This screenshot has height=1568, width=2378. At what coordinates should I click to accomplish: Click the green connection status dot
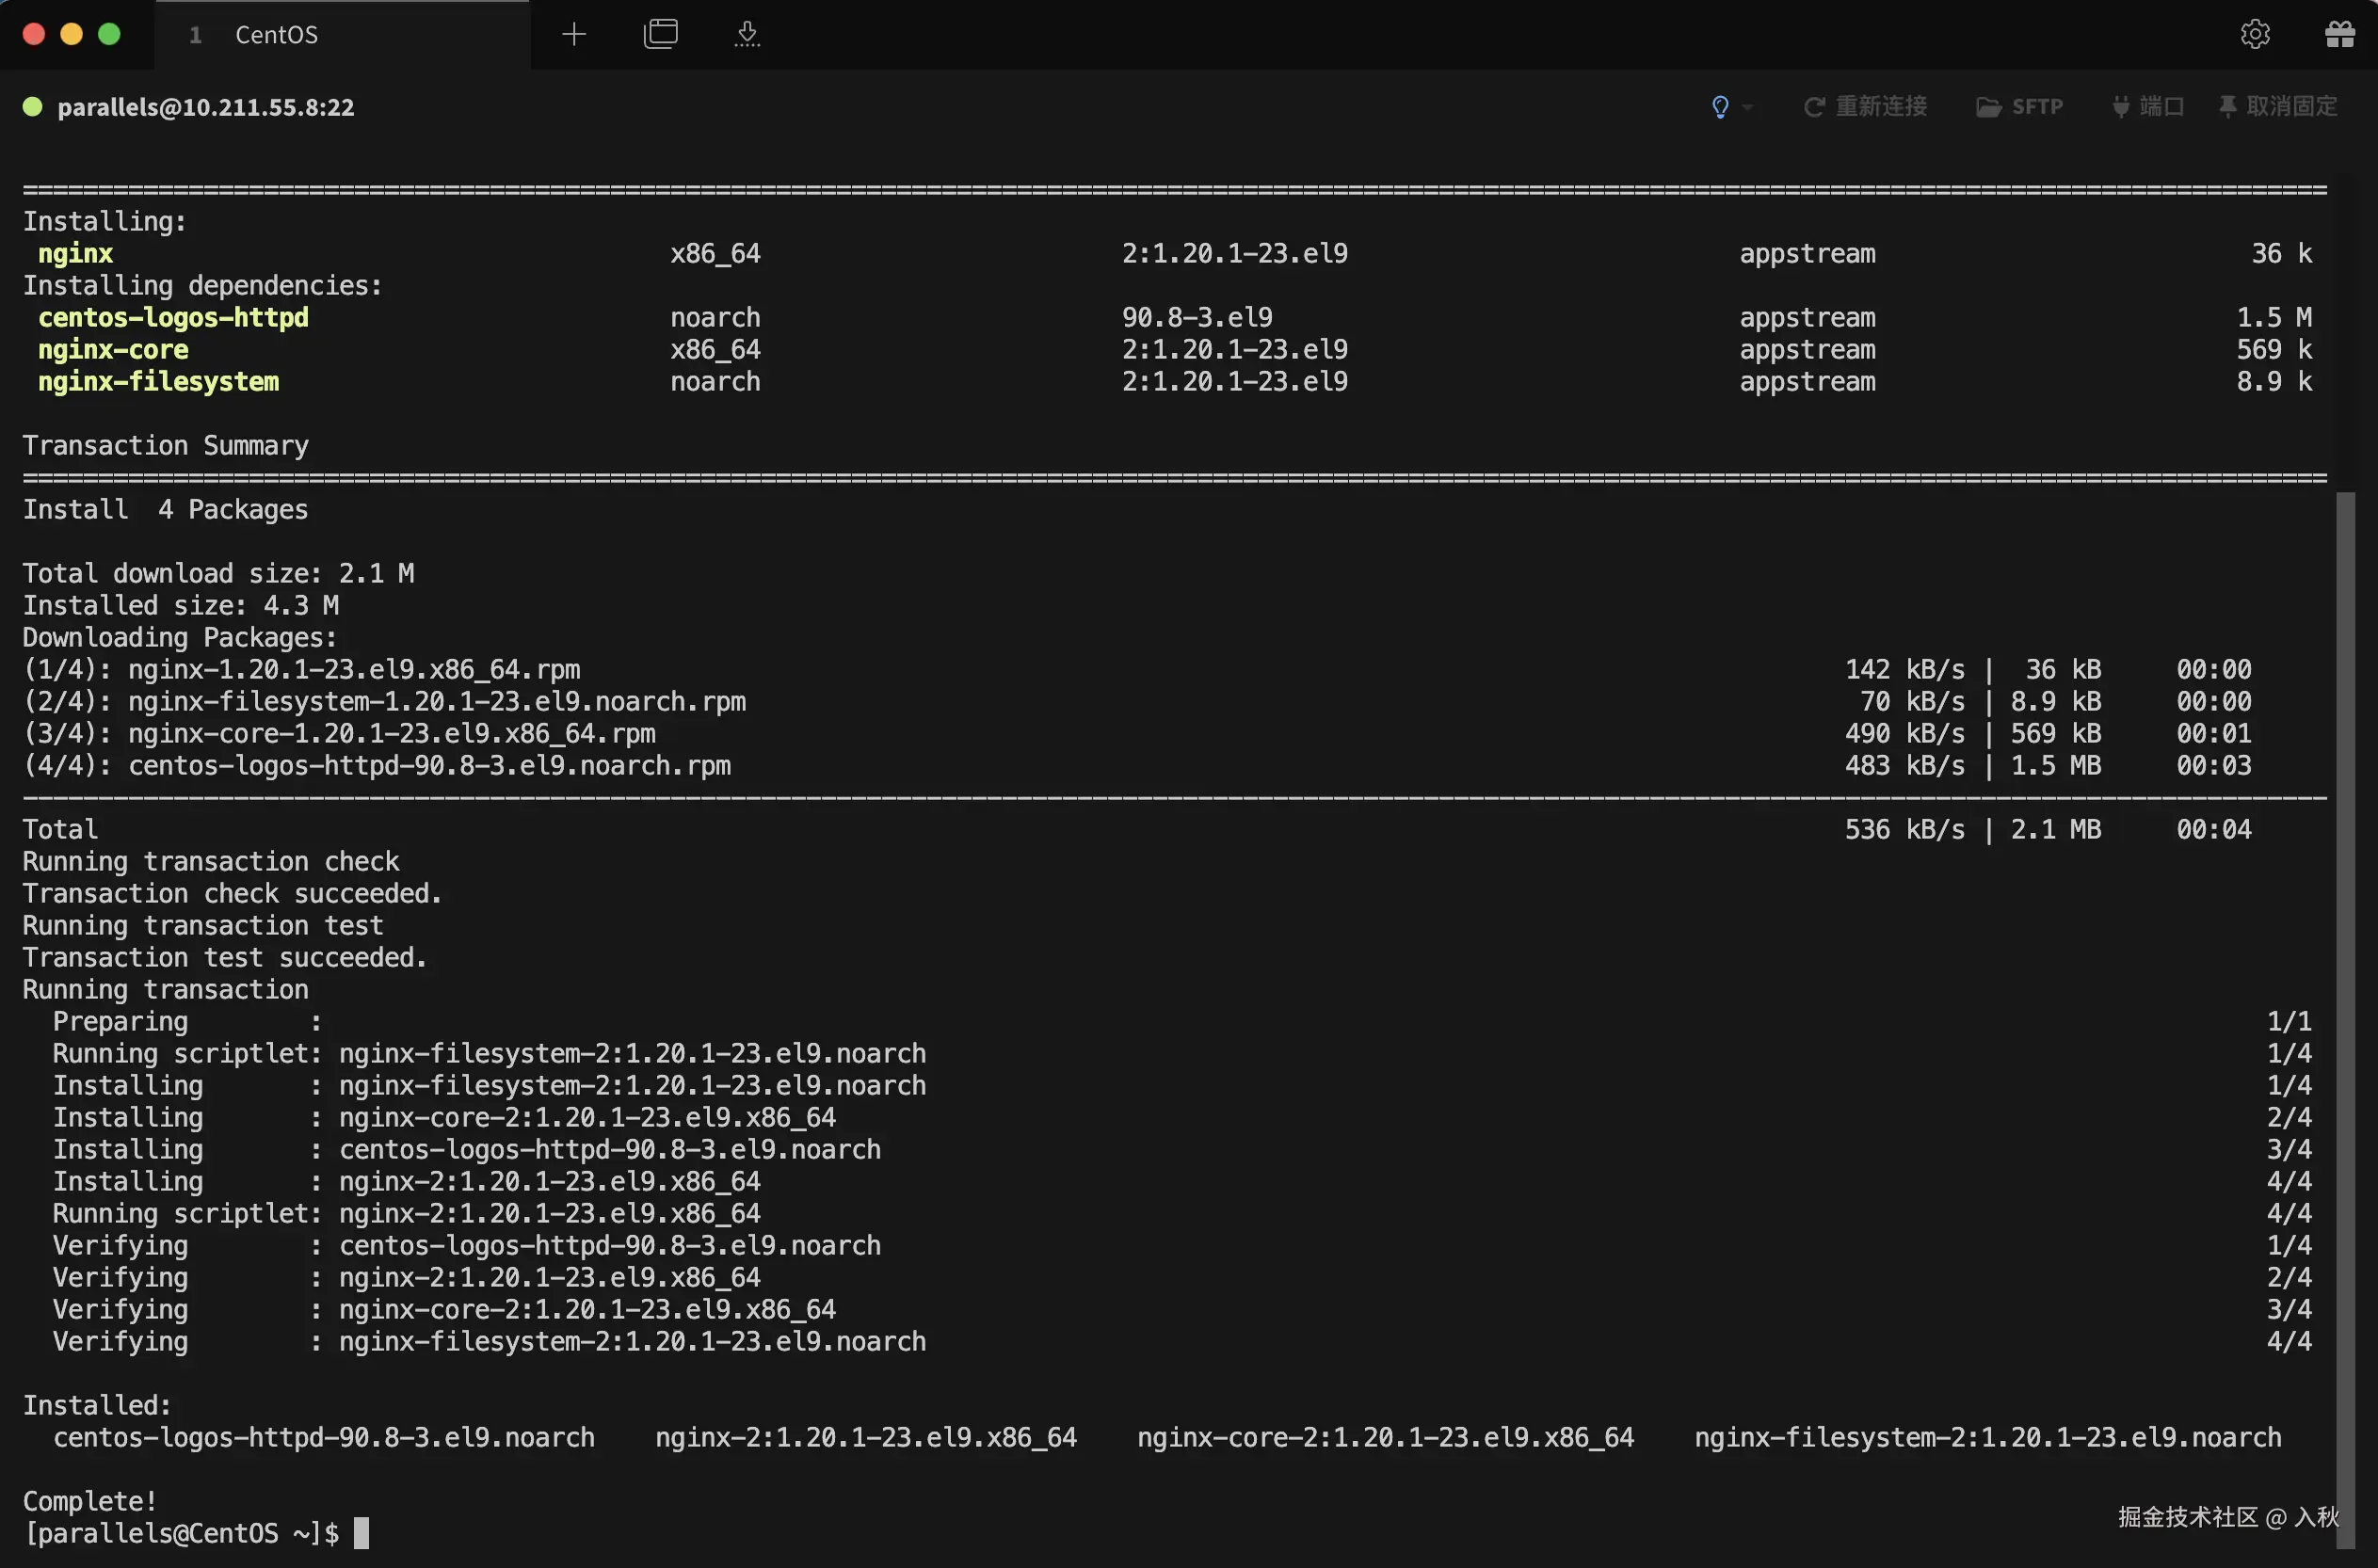(32, 107)
